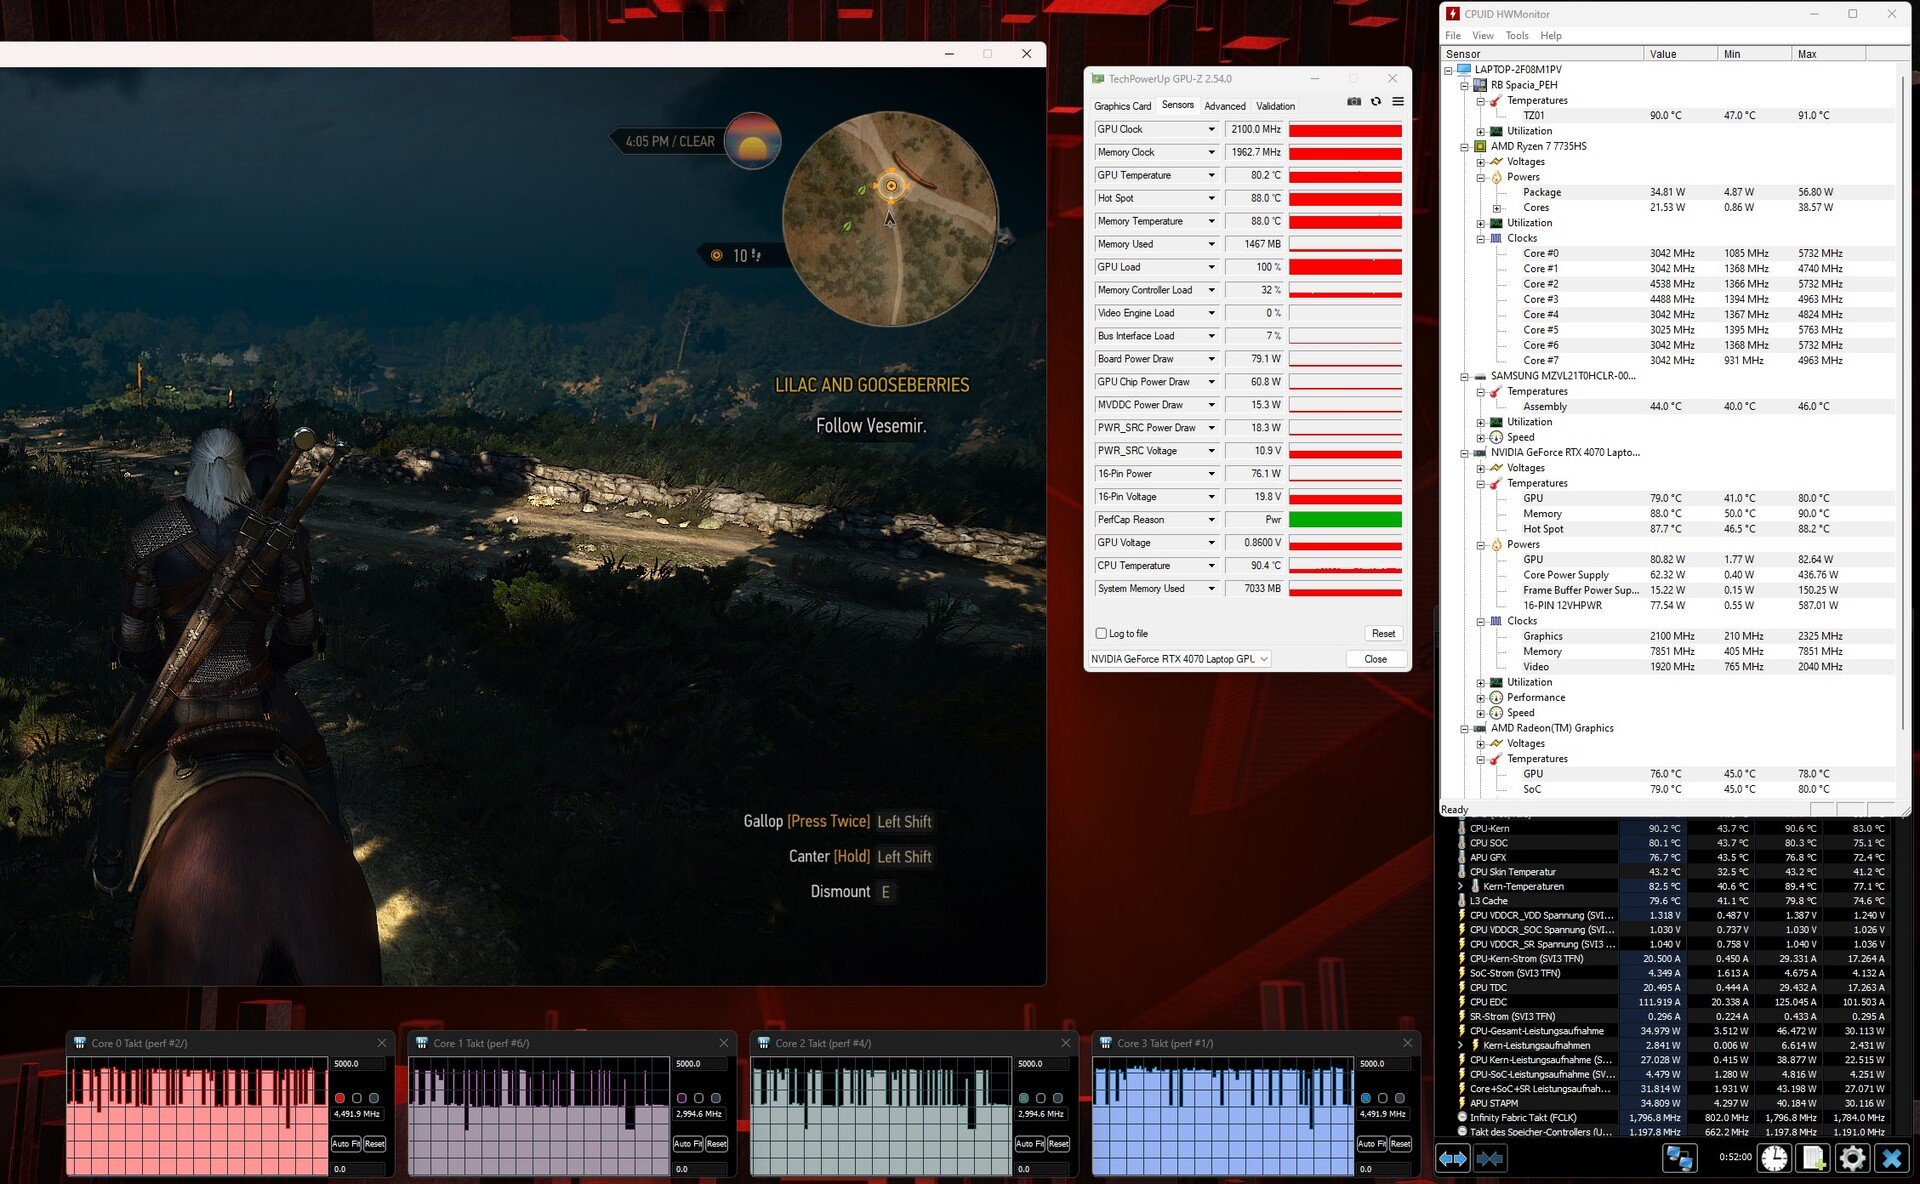
Task: Click Infinity Fabric Takt clock icon
Action: click(1462, 1117)
